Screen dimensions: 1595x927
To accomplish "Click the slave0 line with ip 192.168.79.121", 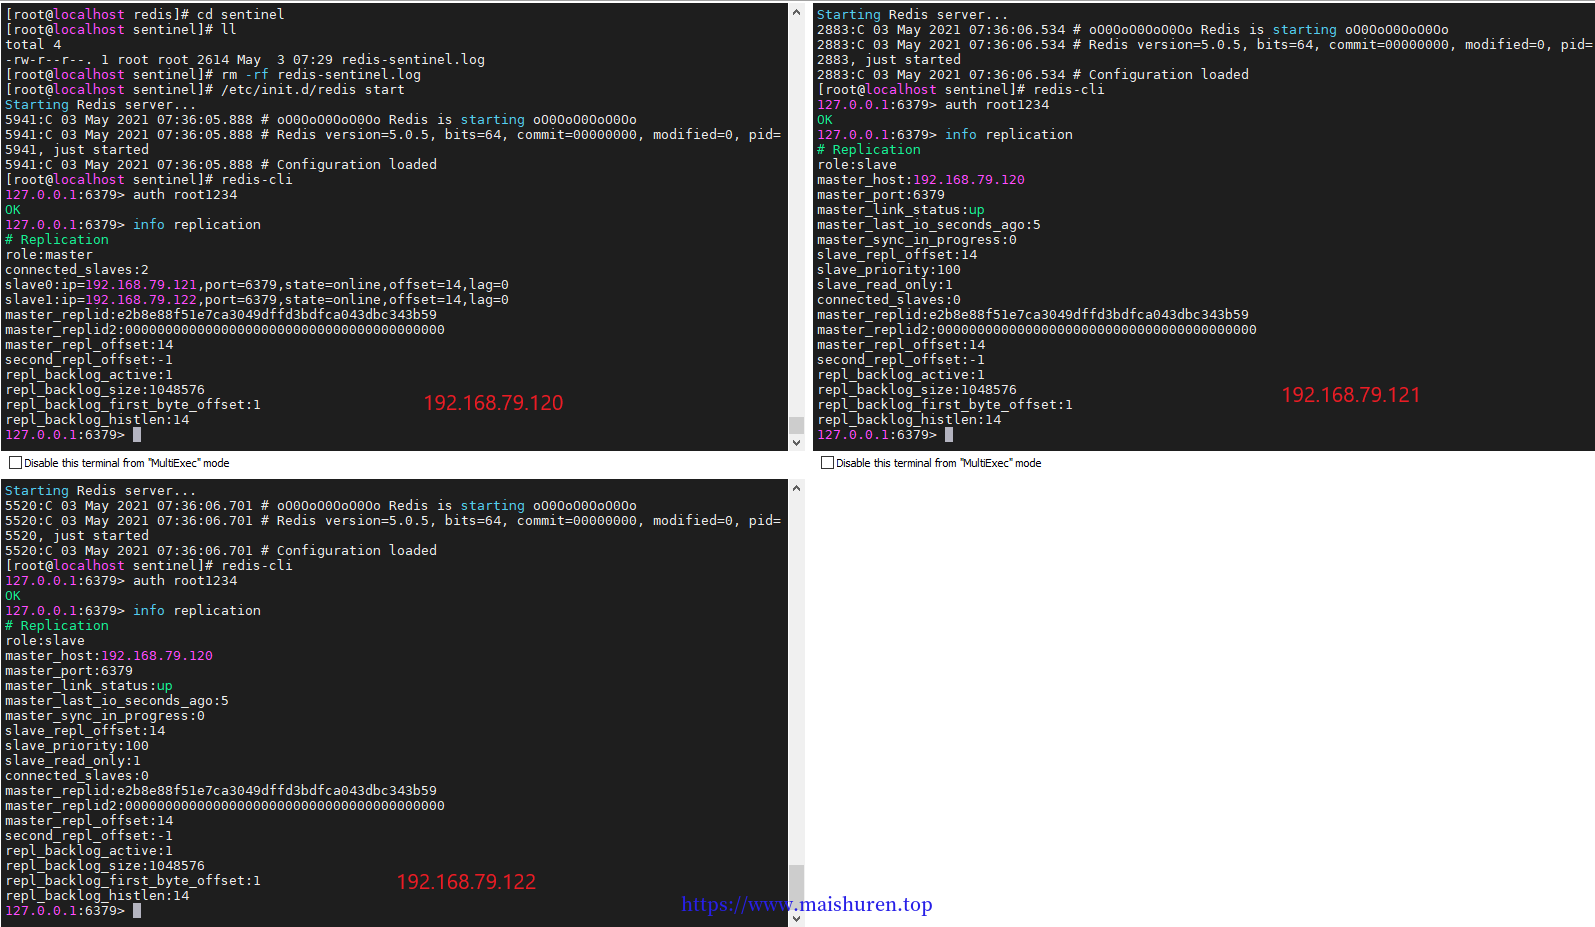I will point(257,285).
